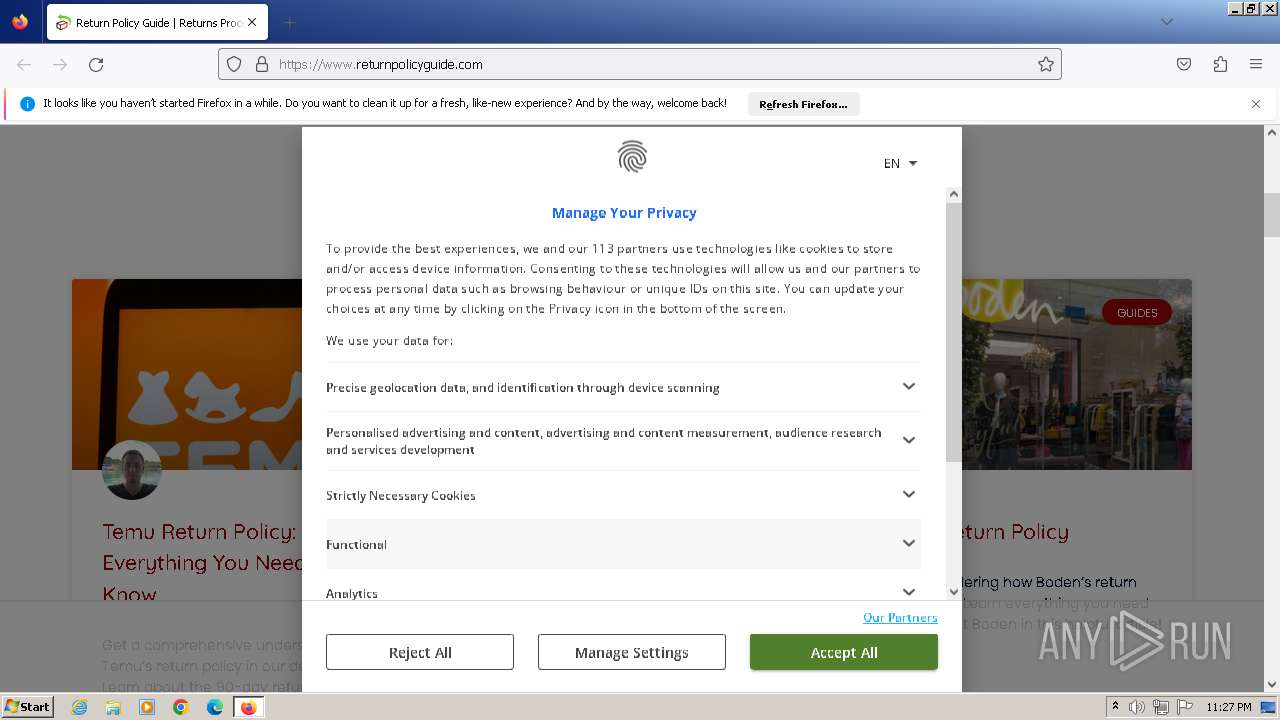Screen dimensions: 1280x720
Task: Click the Firefox logo icon in title bar
Action: pyautogui.click(x=20, y=21)
